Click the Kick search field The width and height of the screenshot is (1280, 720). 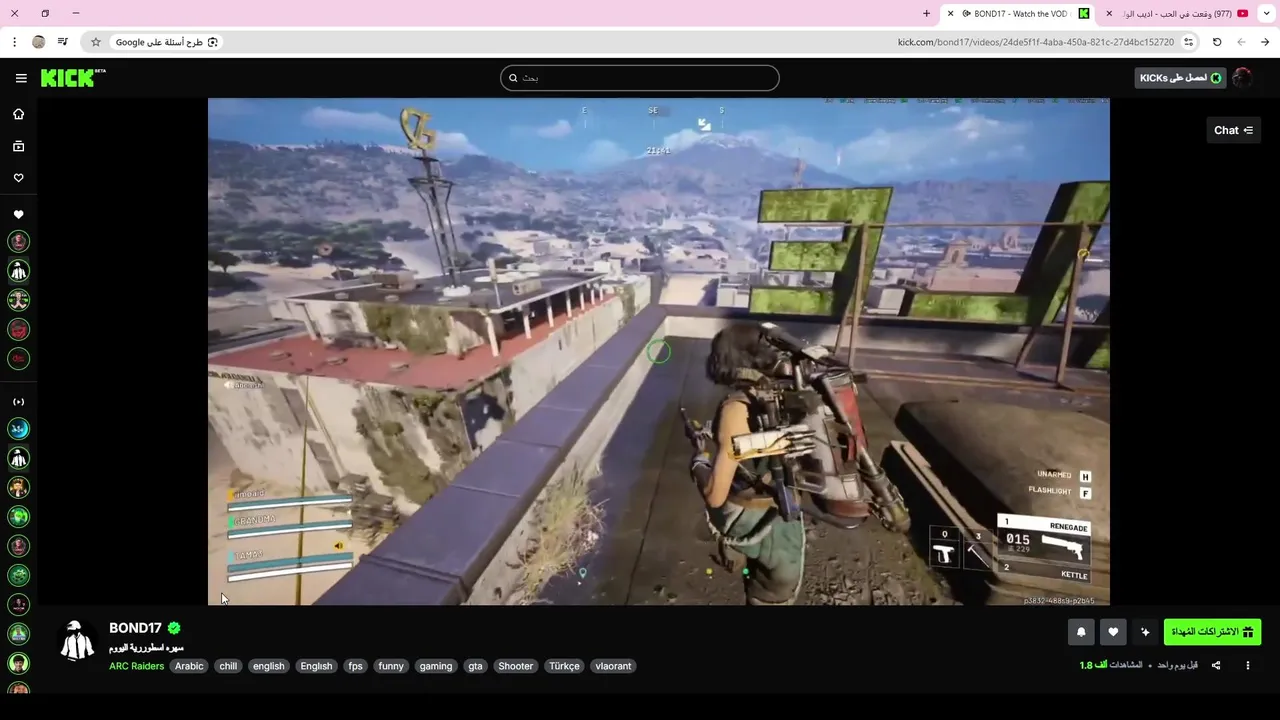click(640, 78)
